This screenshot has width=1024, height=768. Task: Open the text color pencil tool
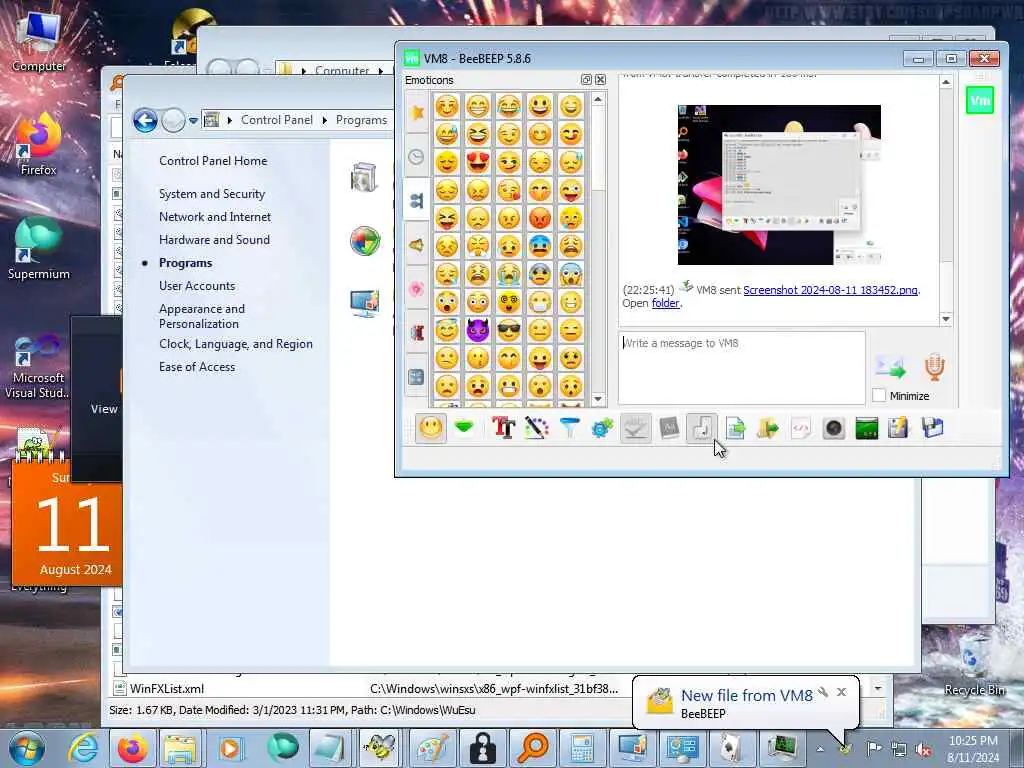coord(536,428)
